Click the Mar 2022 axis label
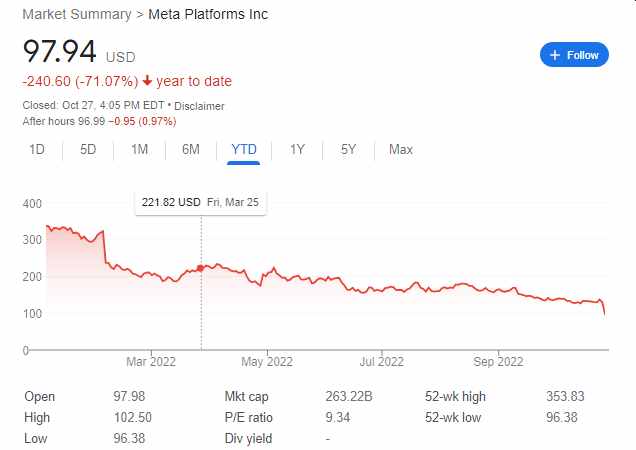Image resolution: width=636 pixels, height=450 pixels. pyautogui.click(x=150, y=361)
